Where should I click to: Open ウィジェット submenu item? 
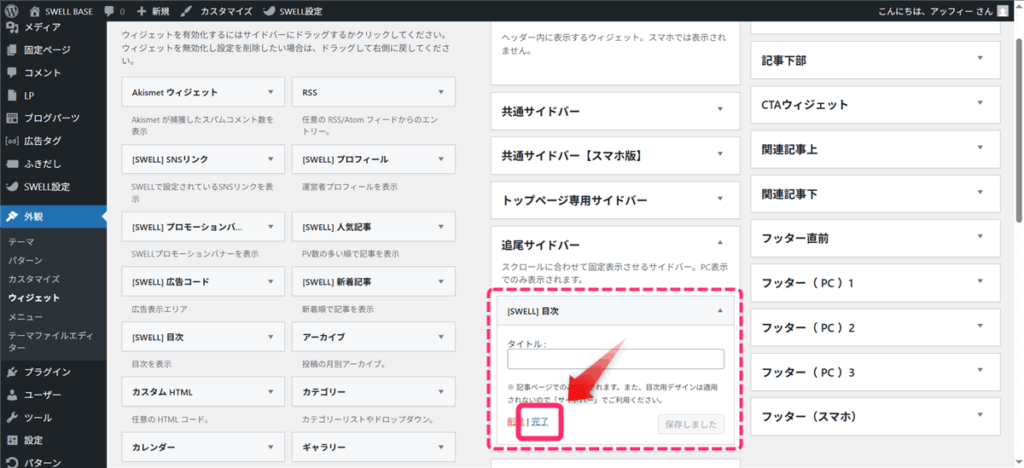point(34,298)
